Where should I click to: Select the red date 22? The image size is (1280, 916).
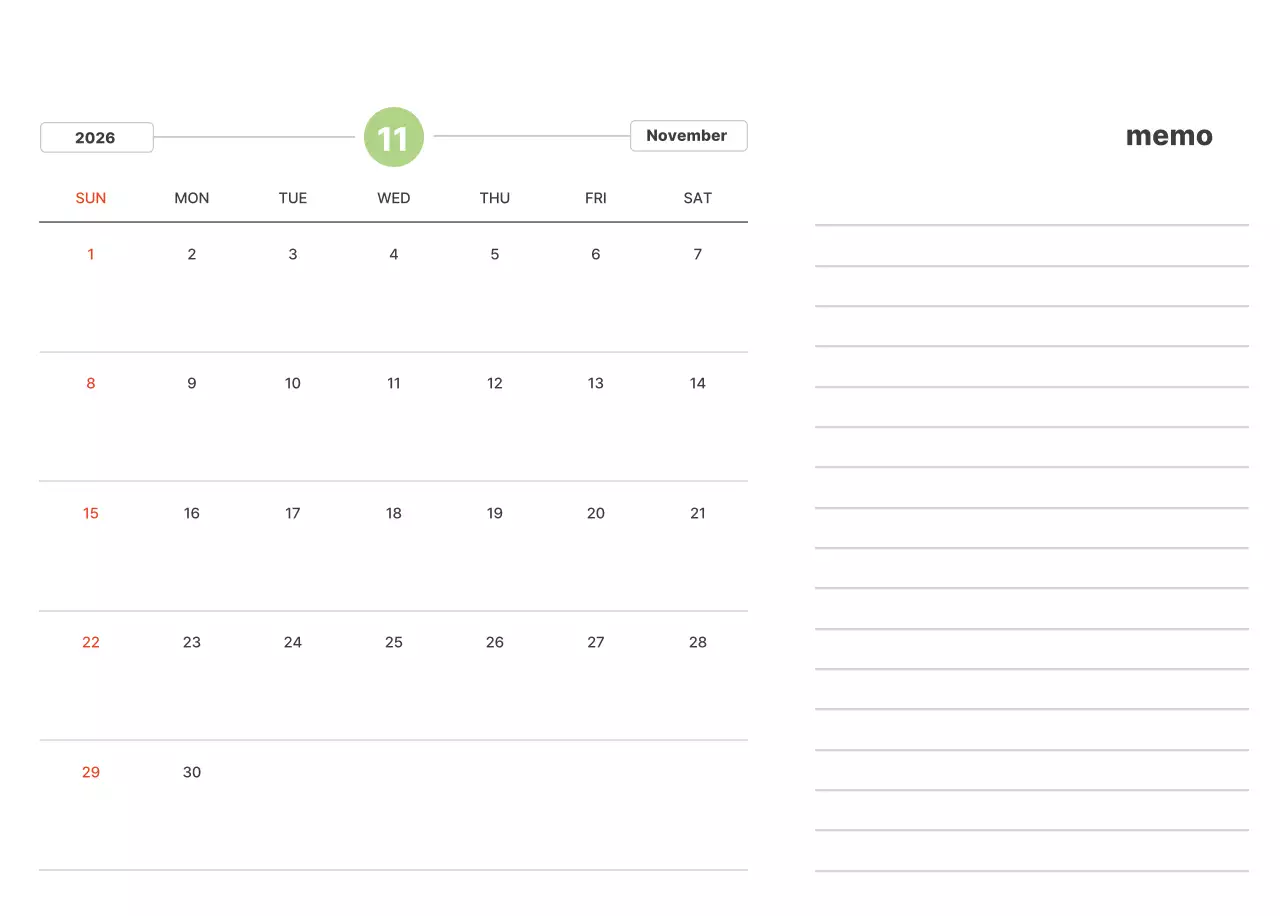(x=91, y=642)
